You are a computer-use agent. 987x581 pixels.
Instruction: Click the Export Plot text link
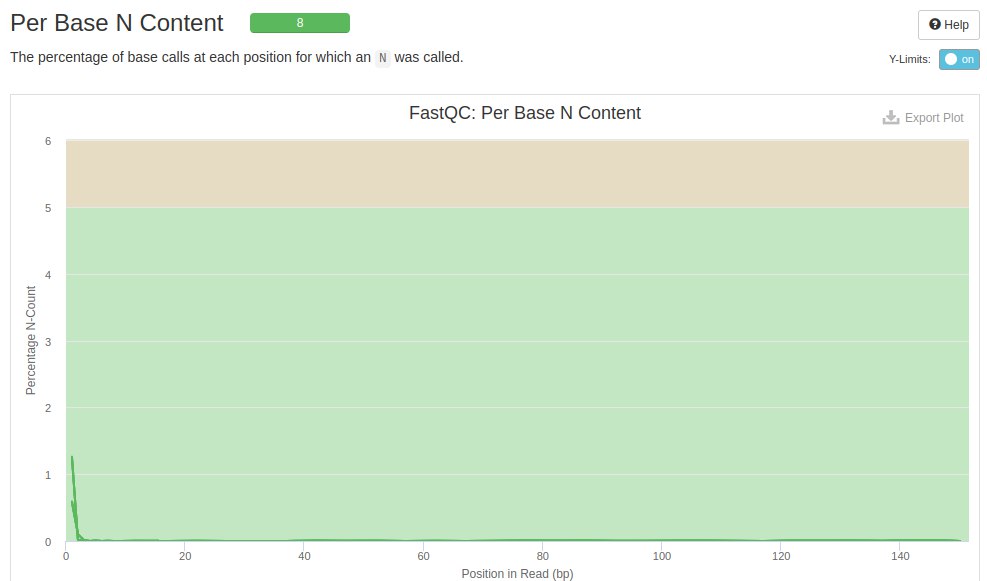pos(934,118)
